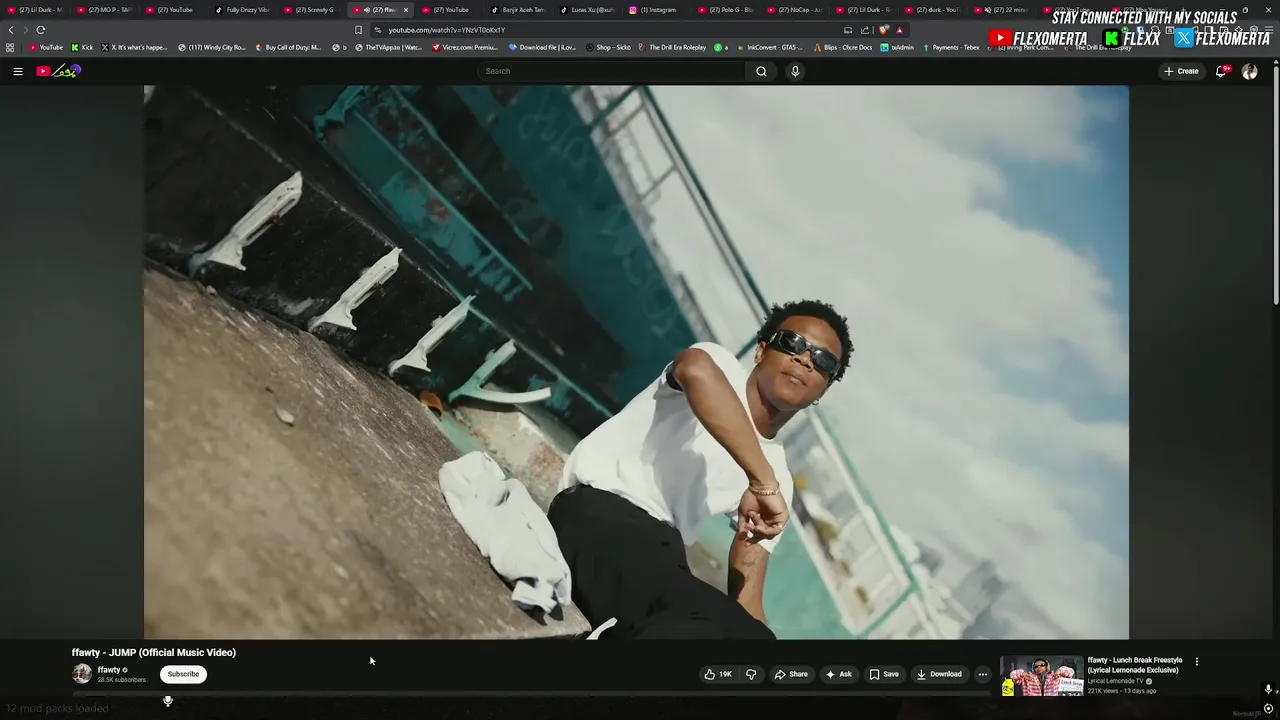Close the active ffawty tab

[406, 10]
